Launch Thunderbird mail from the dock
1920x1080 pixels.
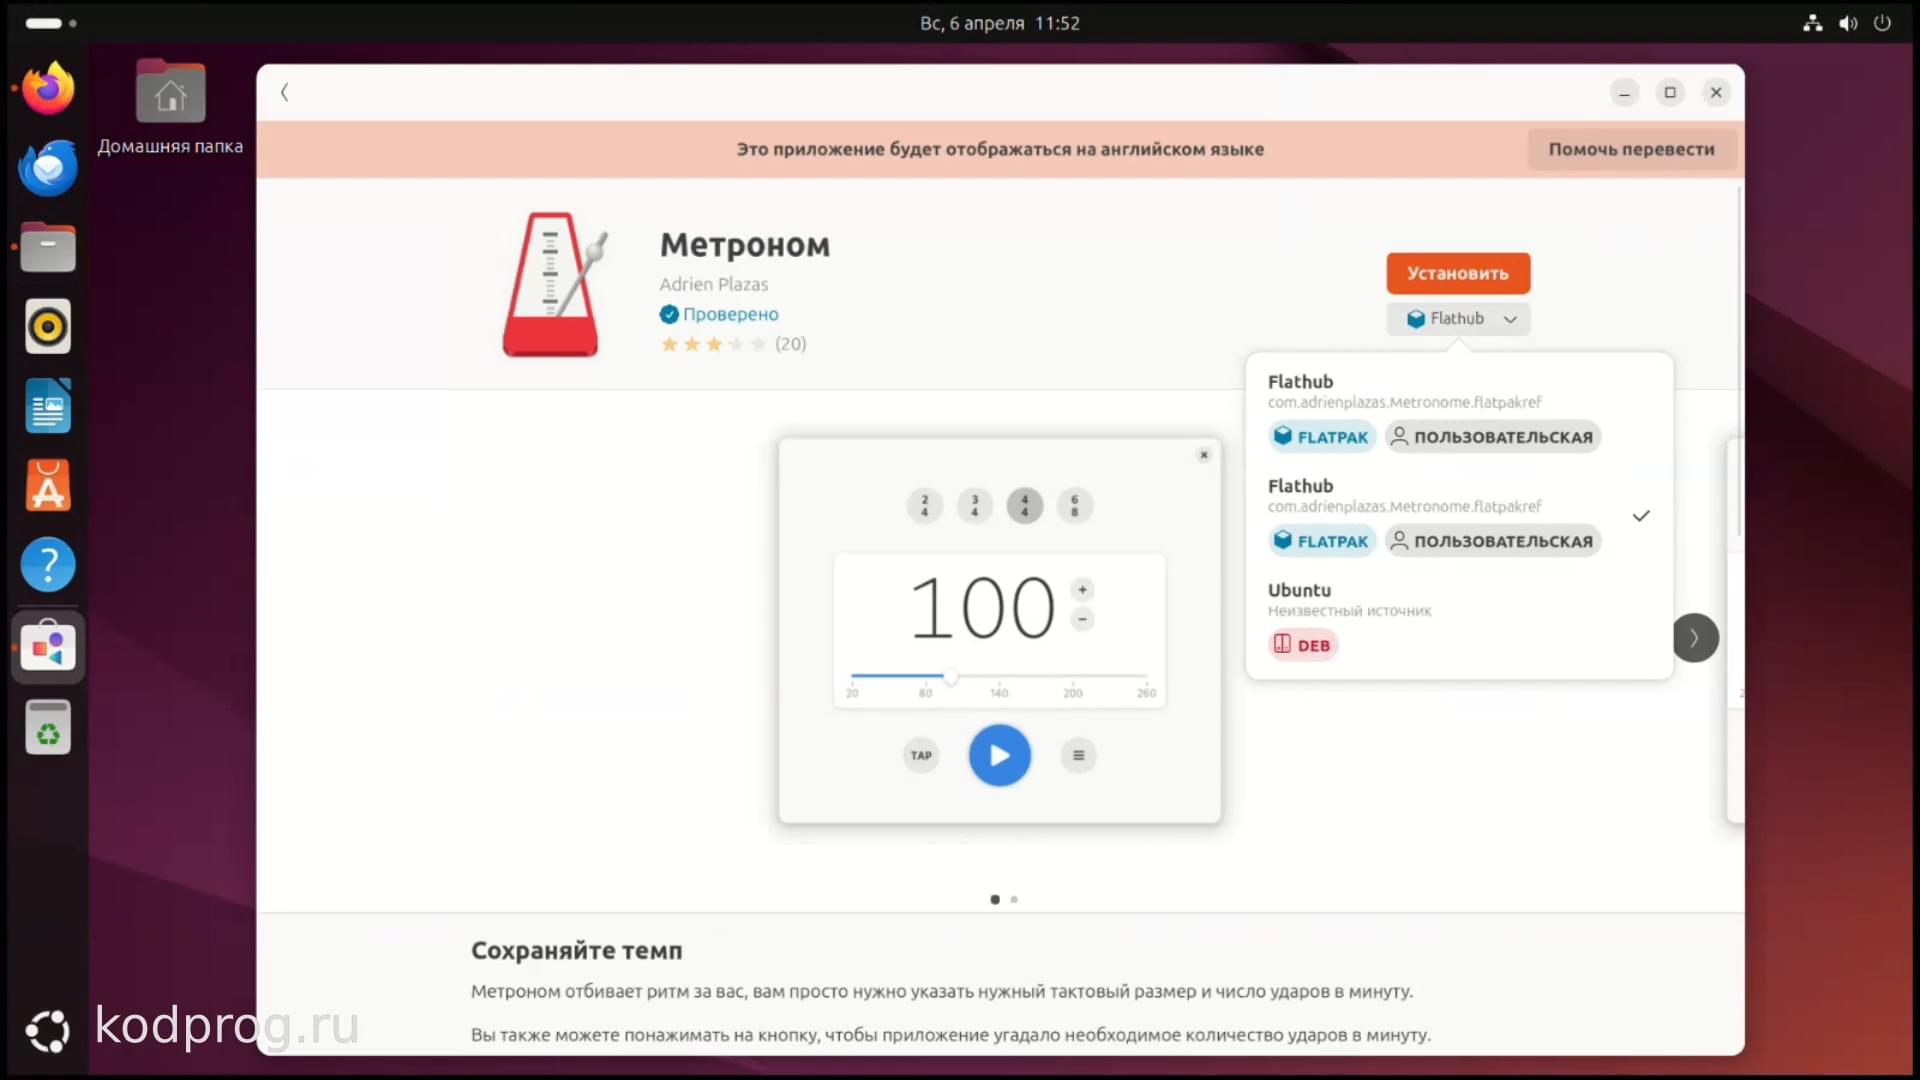(x=47, y=167)
